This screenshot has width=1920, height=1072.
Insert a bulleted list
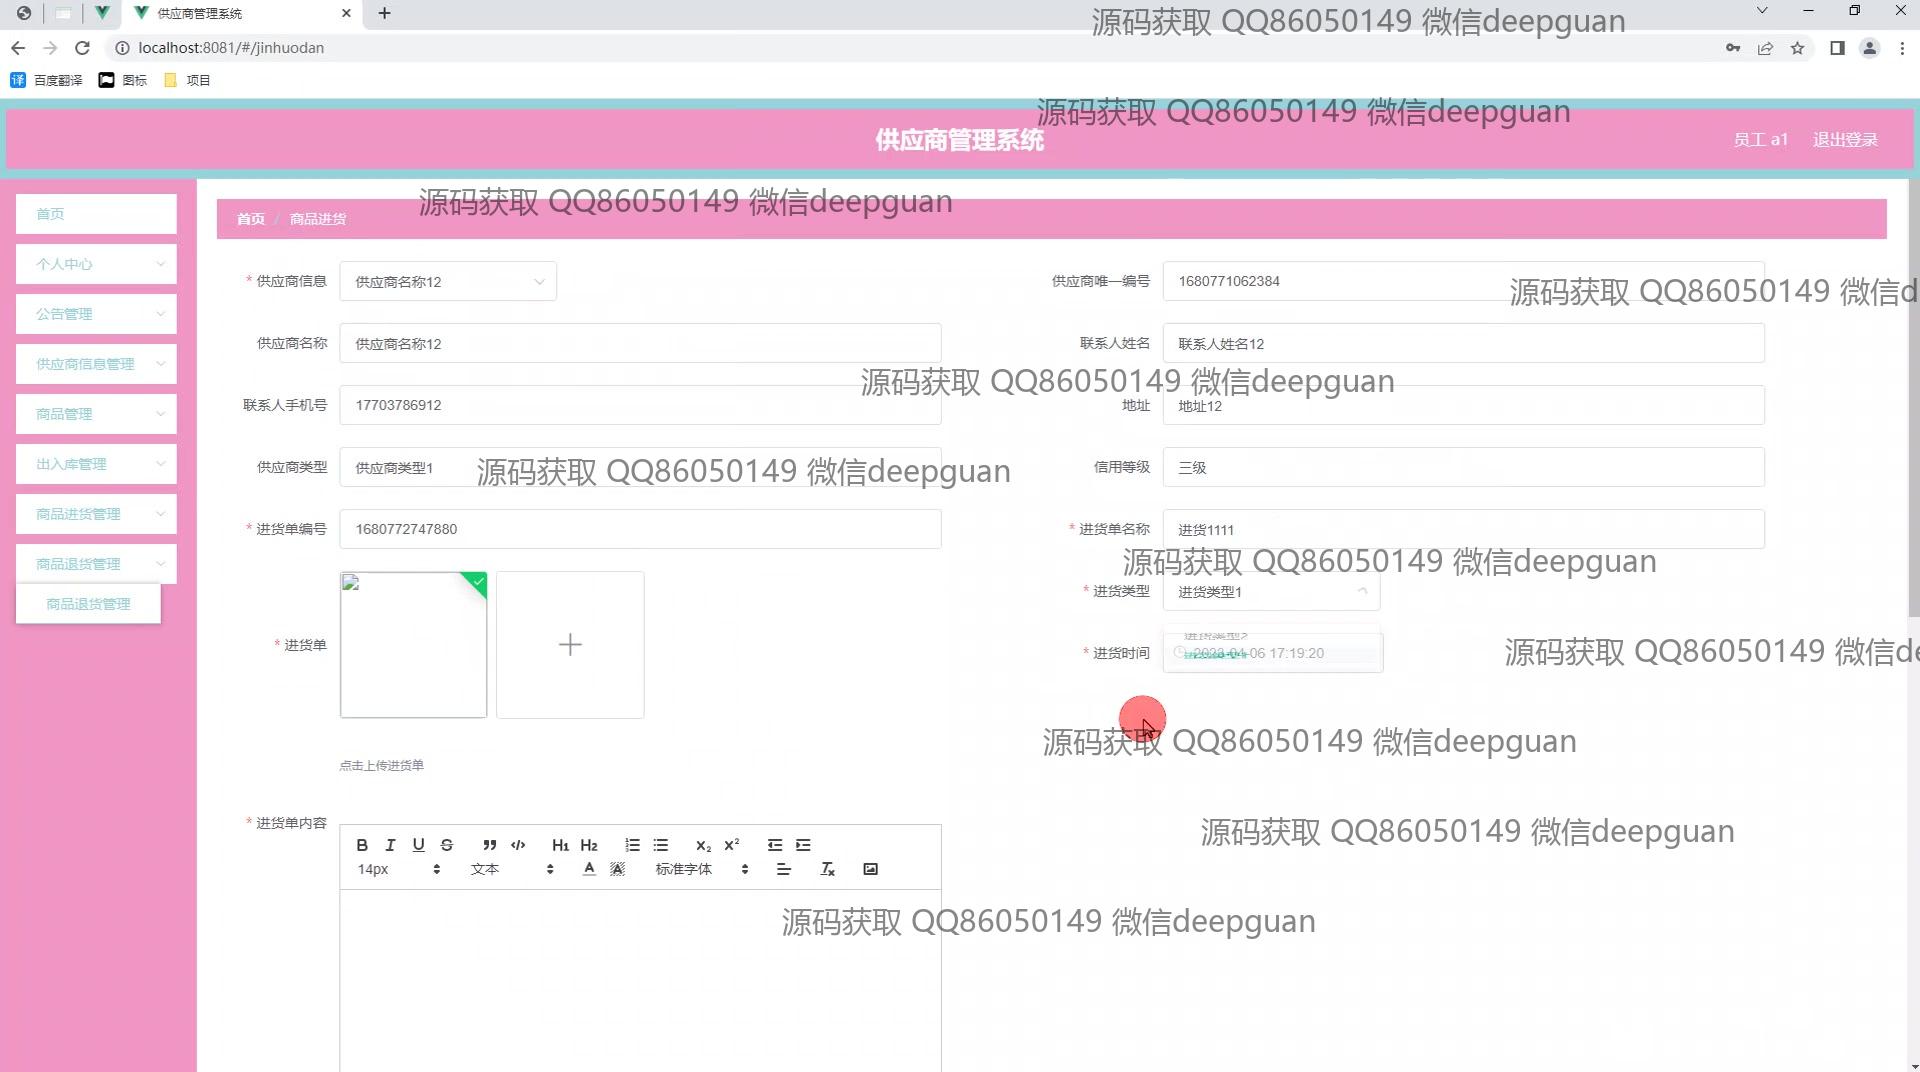click(x=660, y=845)
